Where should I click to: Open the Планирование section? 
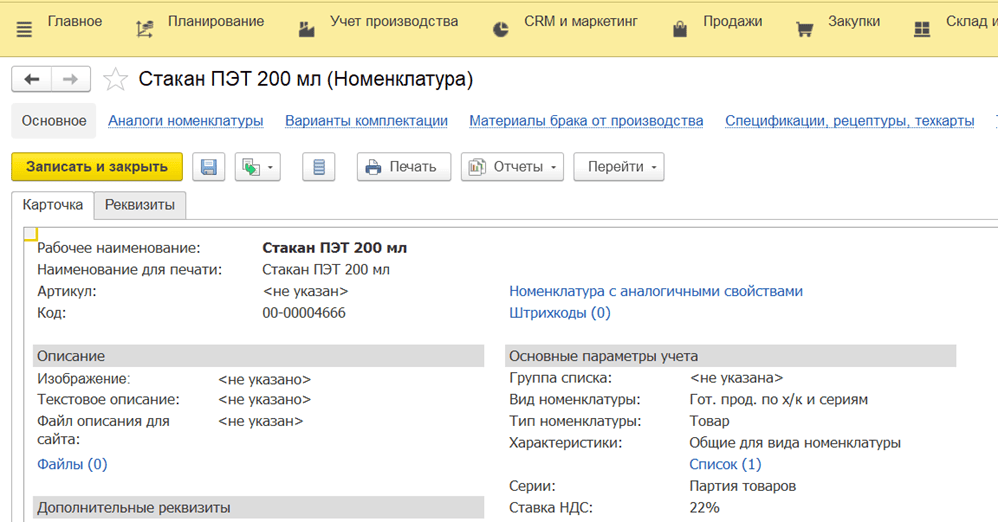click(x=199, y=22)
